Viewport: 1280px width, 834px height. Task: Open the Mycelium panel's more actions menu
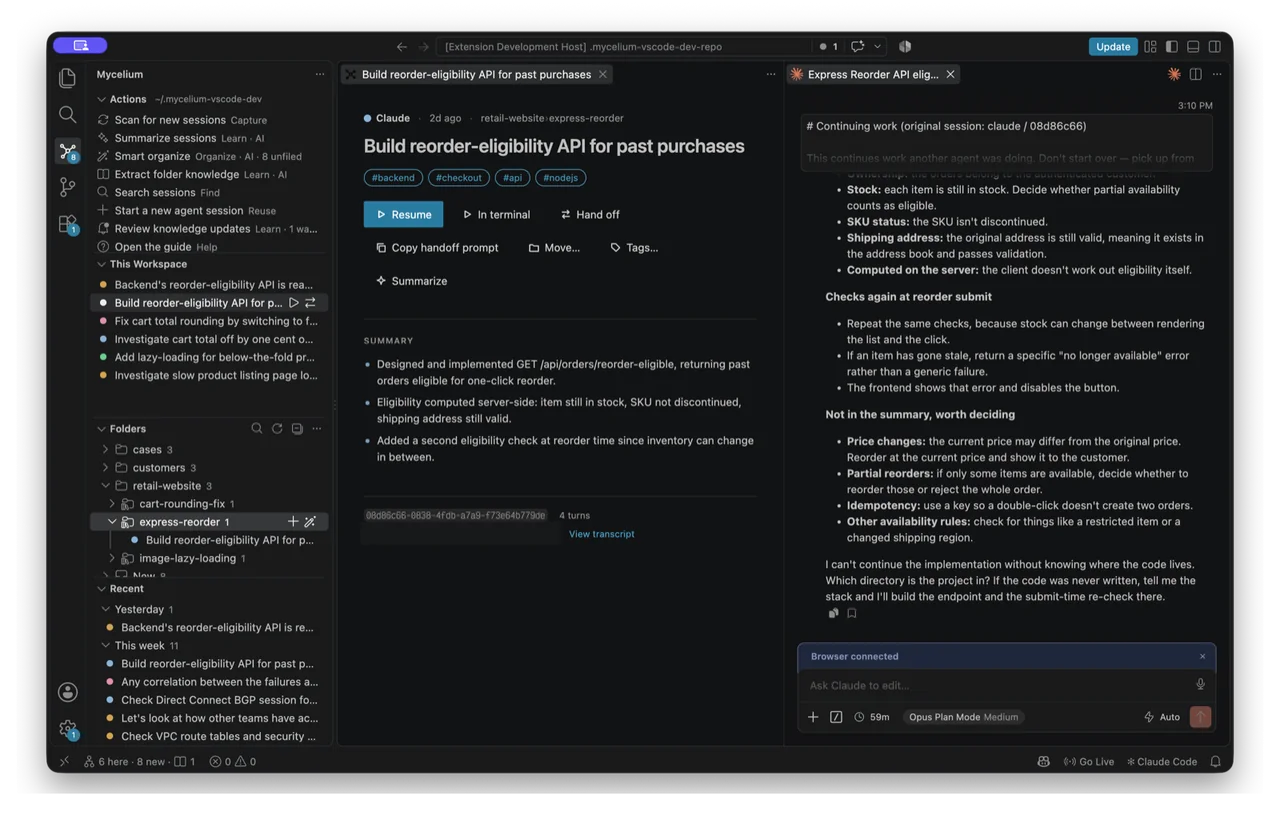pos(320,74)
